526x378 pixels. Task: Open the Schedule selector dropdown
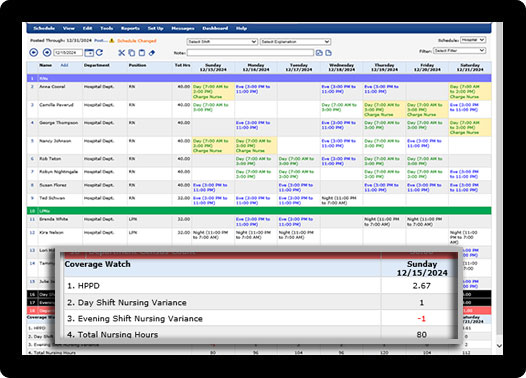[x=473, y=40]
